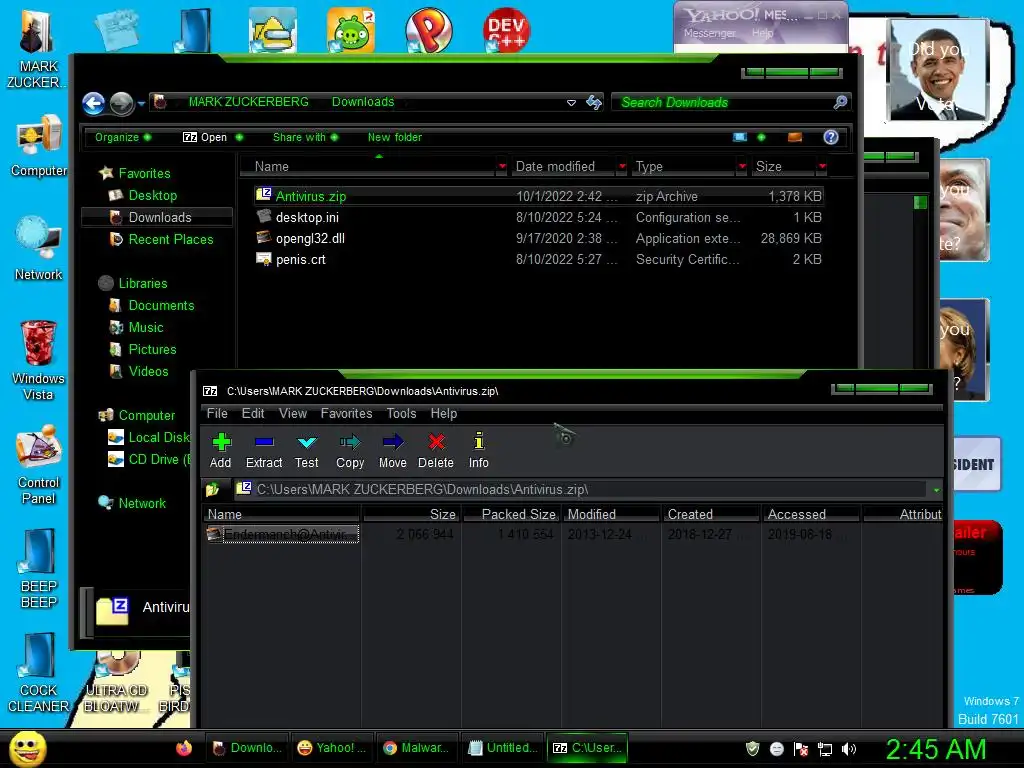Click the change view icon in Explorer
This screenshot has height=768, width=1024.
[740, 137]
